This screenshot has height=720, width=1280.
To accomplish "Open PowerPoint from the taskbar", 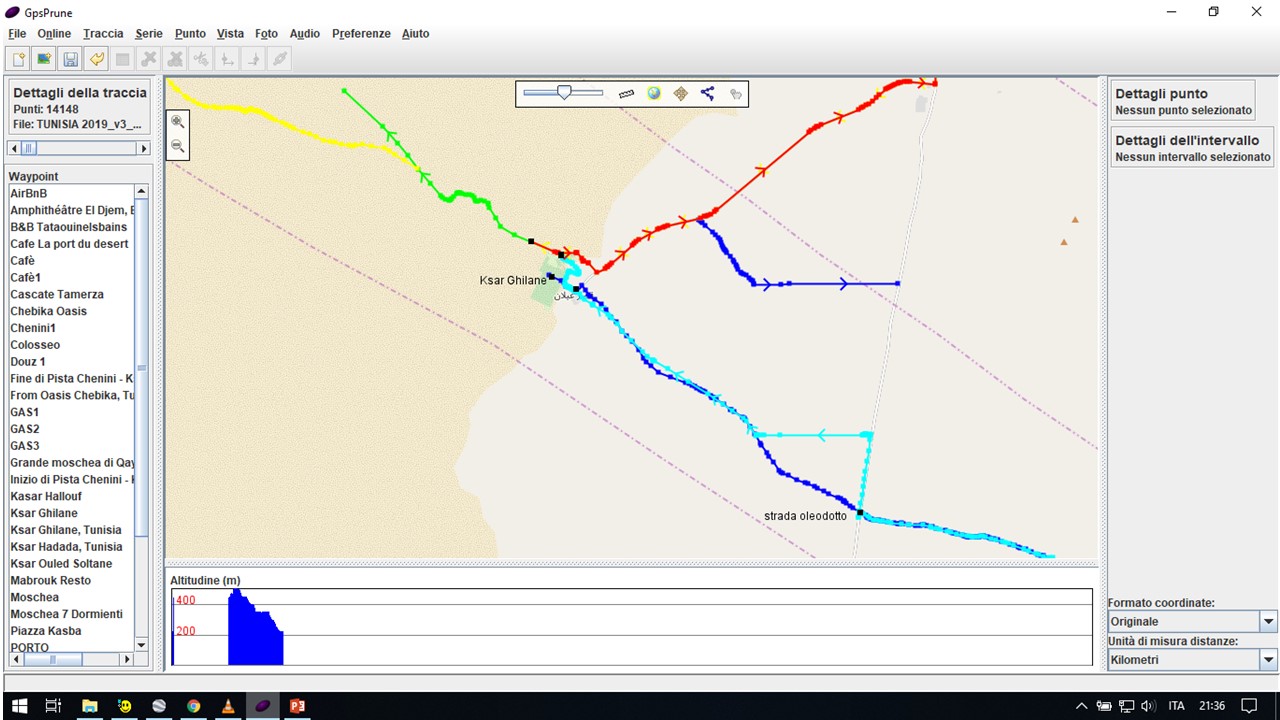I will click(297, 705).
